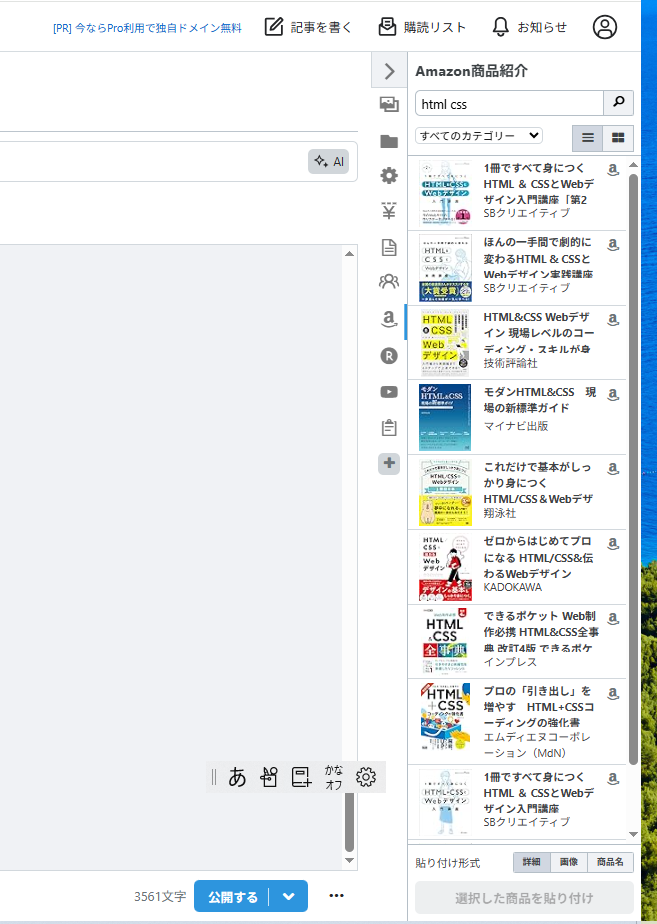This screenshot has height=924, width=657.
Task: Open Amazon icon on マイナビ出版 row
Action: click(x=613, y=394)
